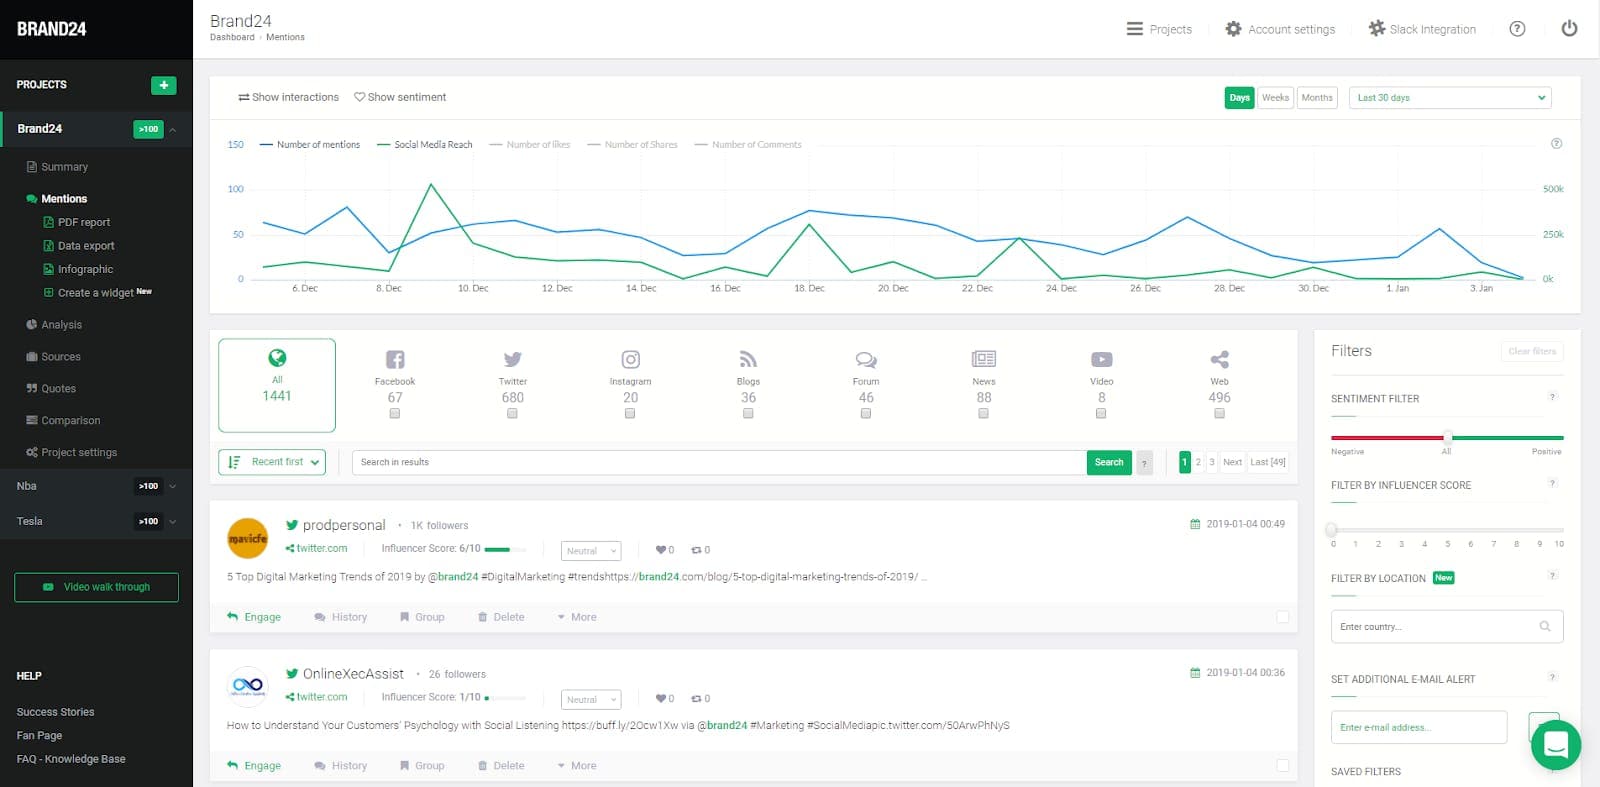This screenshot has width=1600, height=787.
Task: Open the Quotes sidebar item
Action: tap(51, 389)
